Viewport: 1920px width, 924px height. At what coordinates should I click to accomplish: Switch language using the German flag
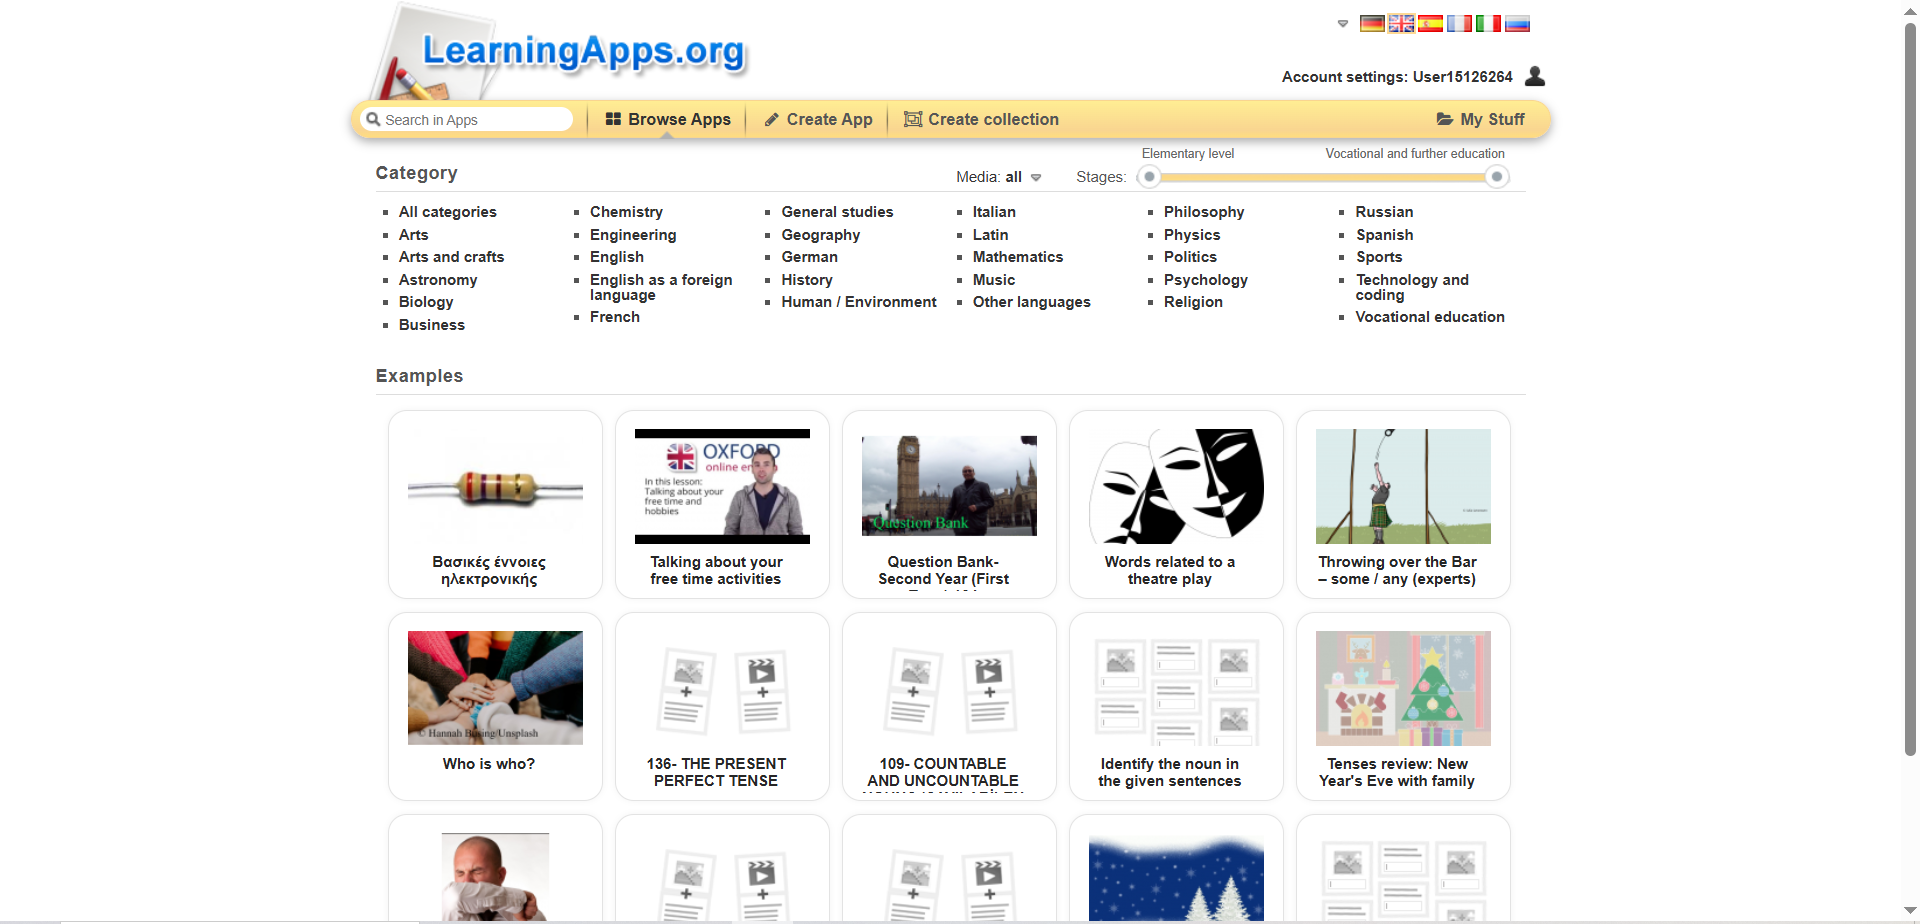click(1372, 23)
